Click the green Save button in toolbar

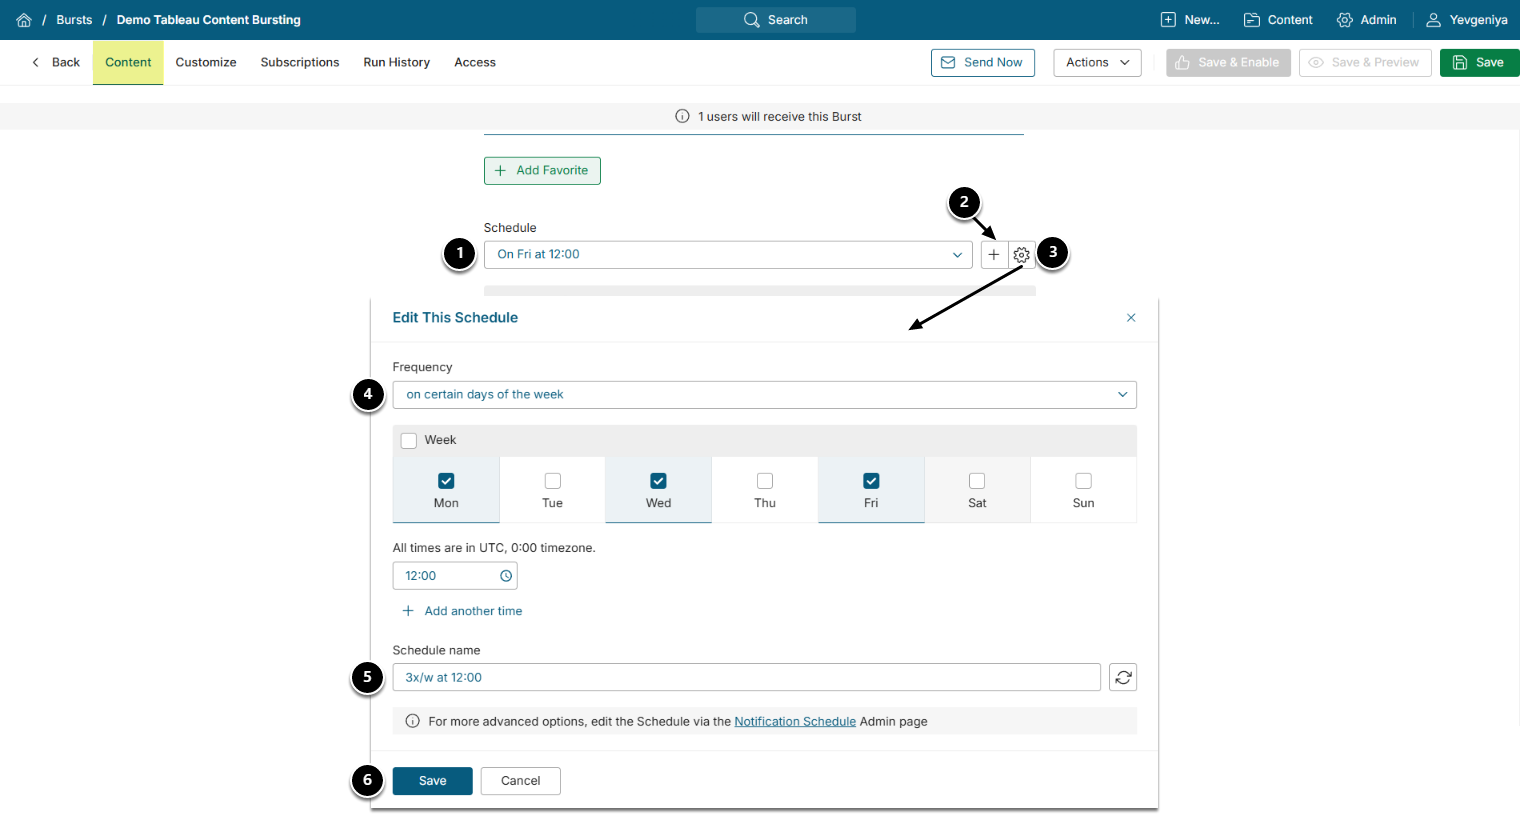1480,62
